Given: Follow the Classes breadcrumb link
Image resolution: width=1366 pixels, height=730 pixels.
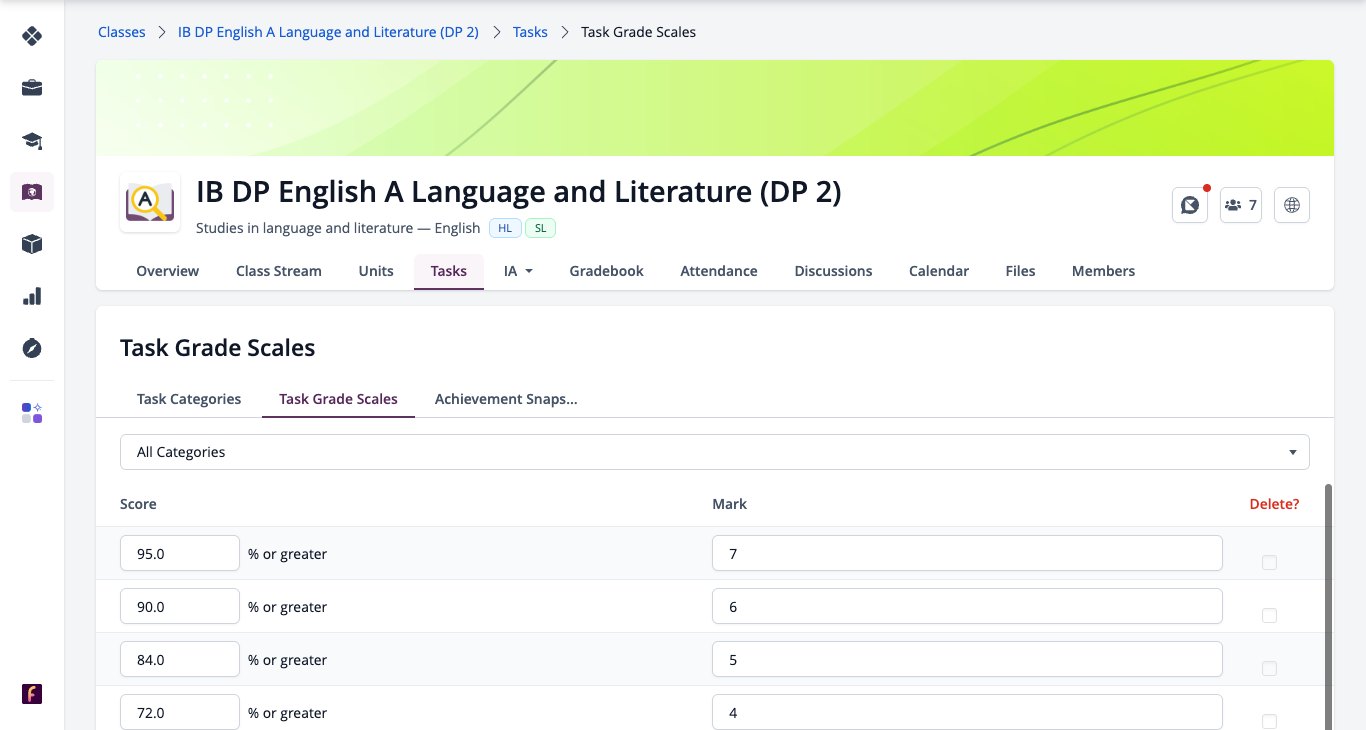Looking at the screenshot, I should 121,32.
